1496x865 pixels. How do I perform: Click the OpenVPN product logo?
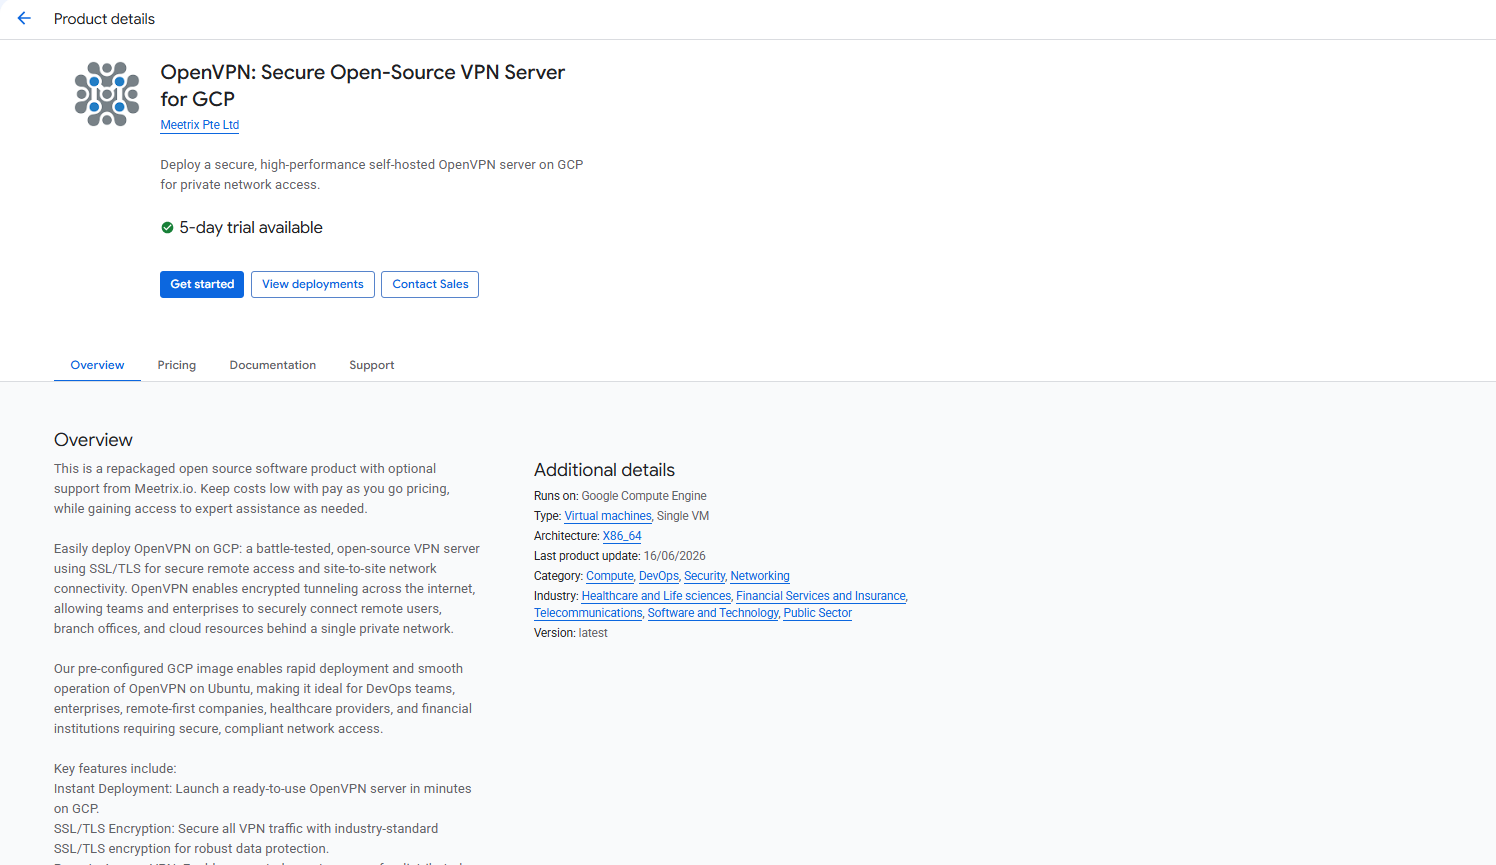coord(107,94)
